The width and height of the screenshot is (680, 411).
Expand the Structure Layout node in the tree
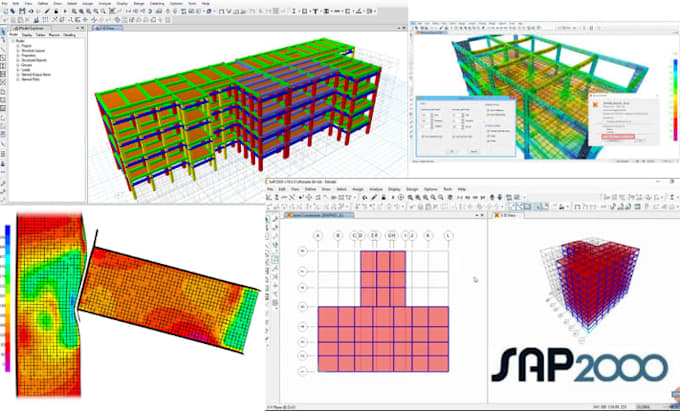coord(18,51)
